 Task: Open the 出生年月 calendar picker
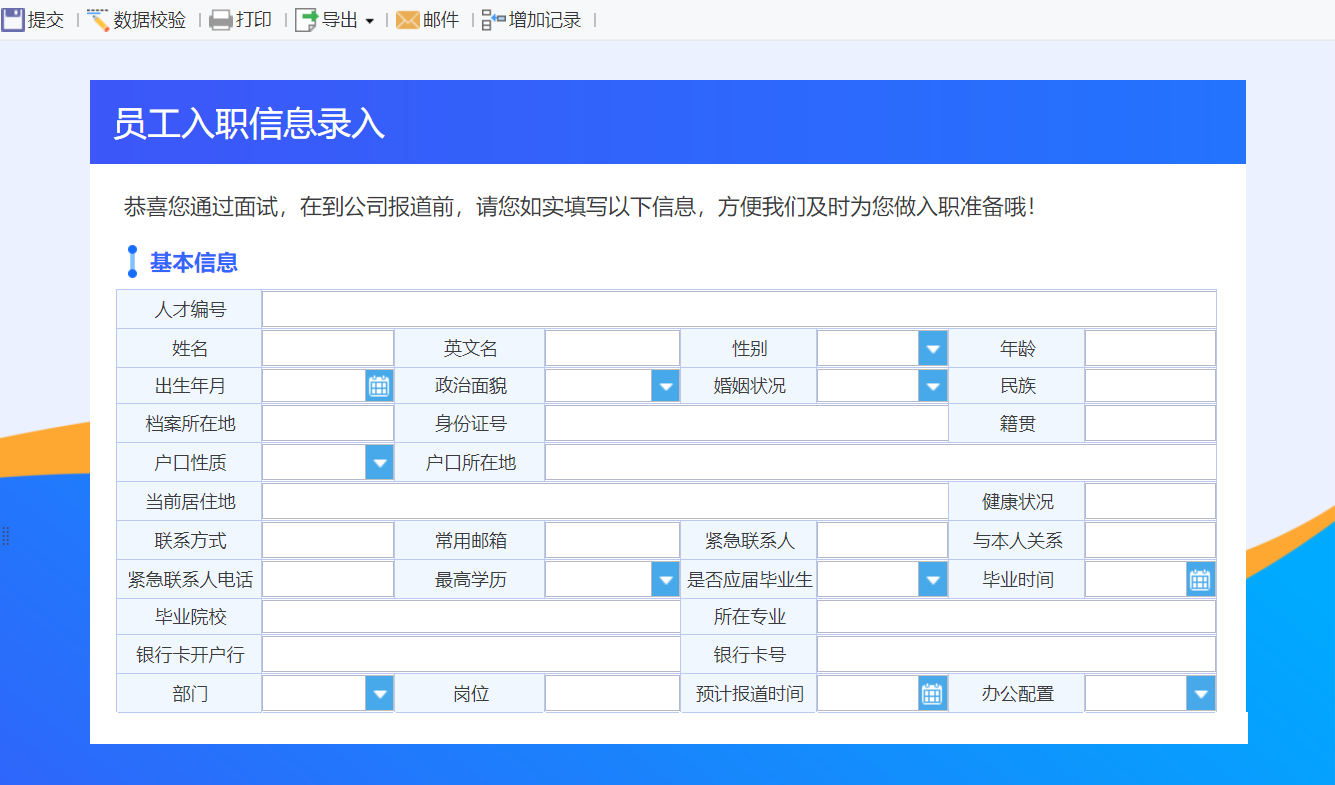[x=379, y=386]
